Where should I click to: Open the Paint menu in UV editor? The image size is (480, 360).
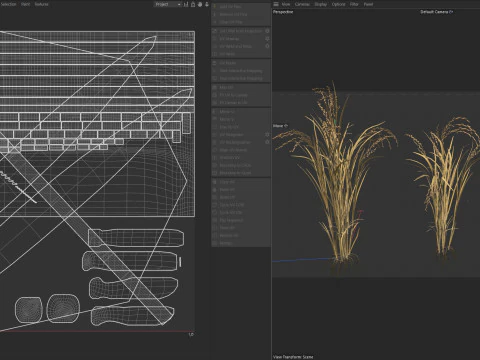click(x=25, y=4)
